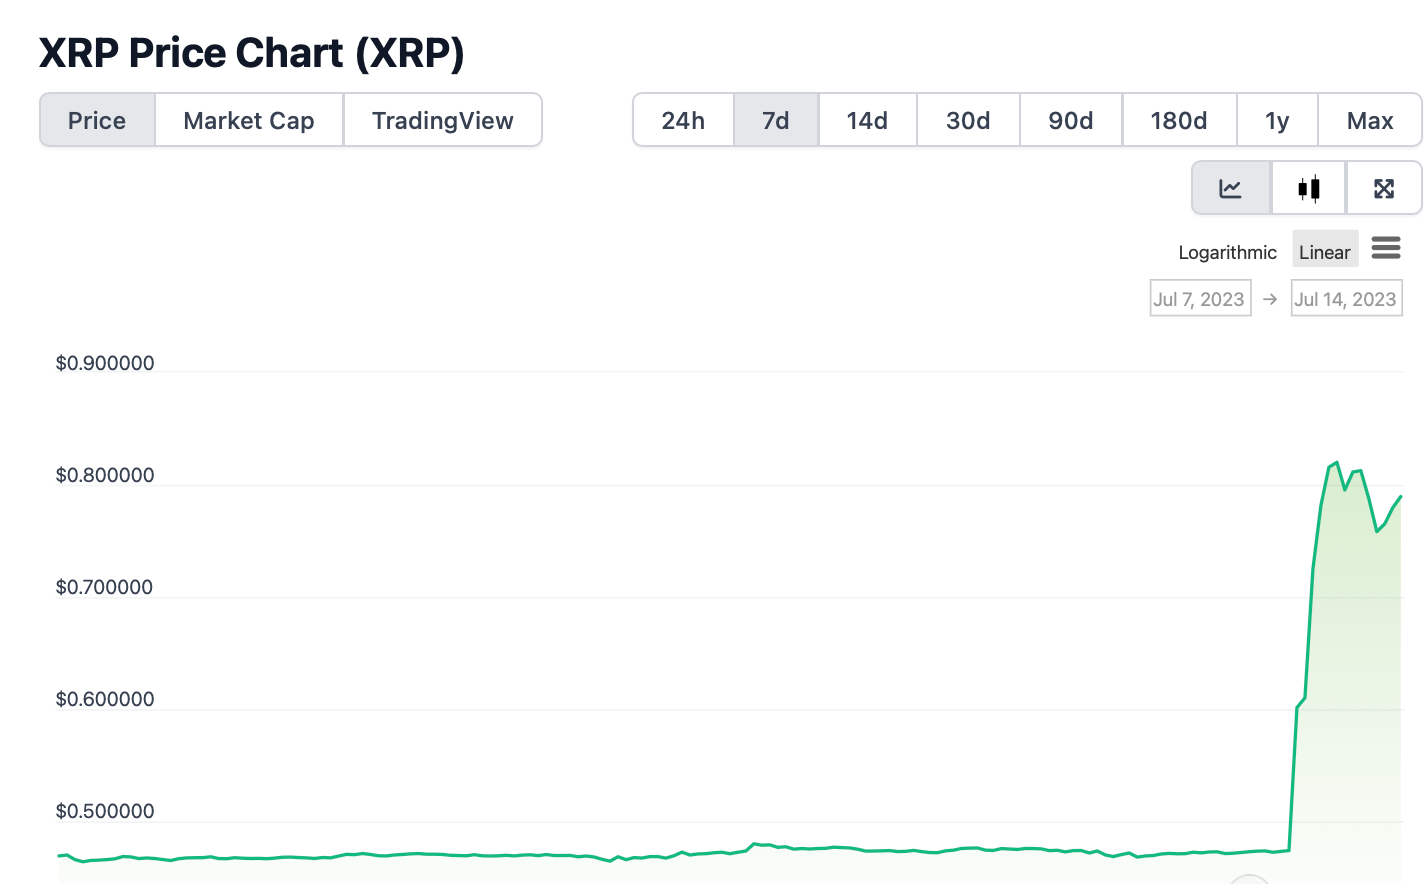Set chart range to 30d

tap(968, 120)
